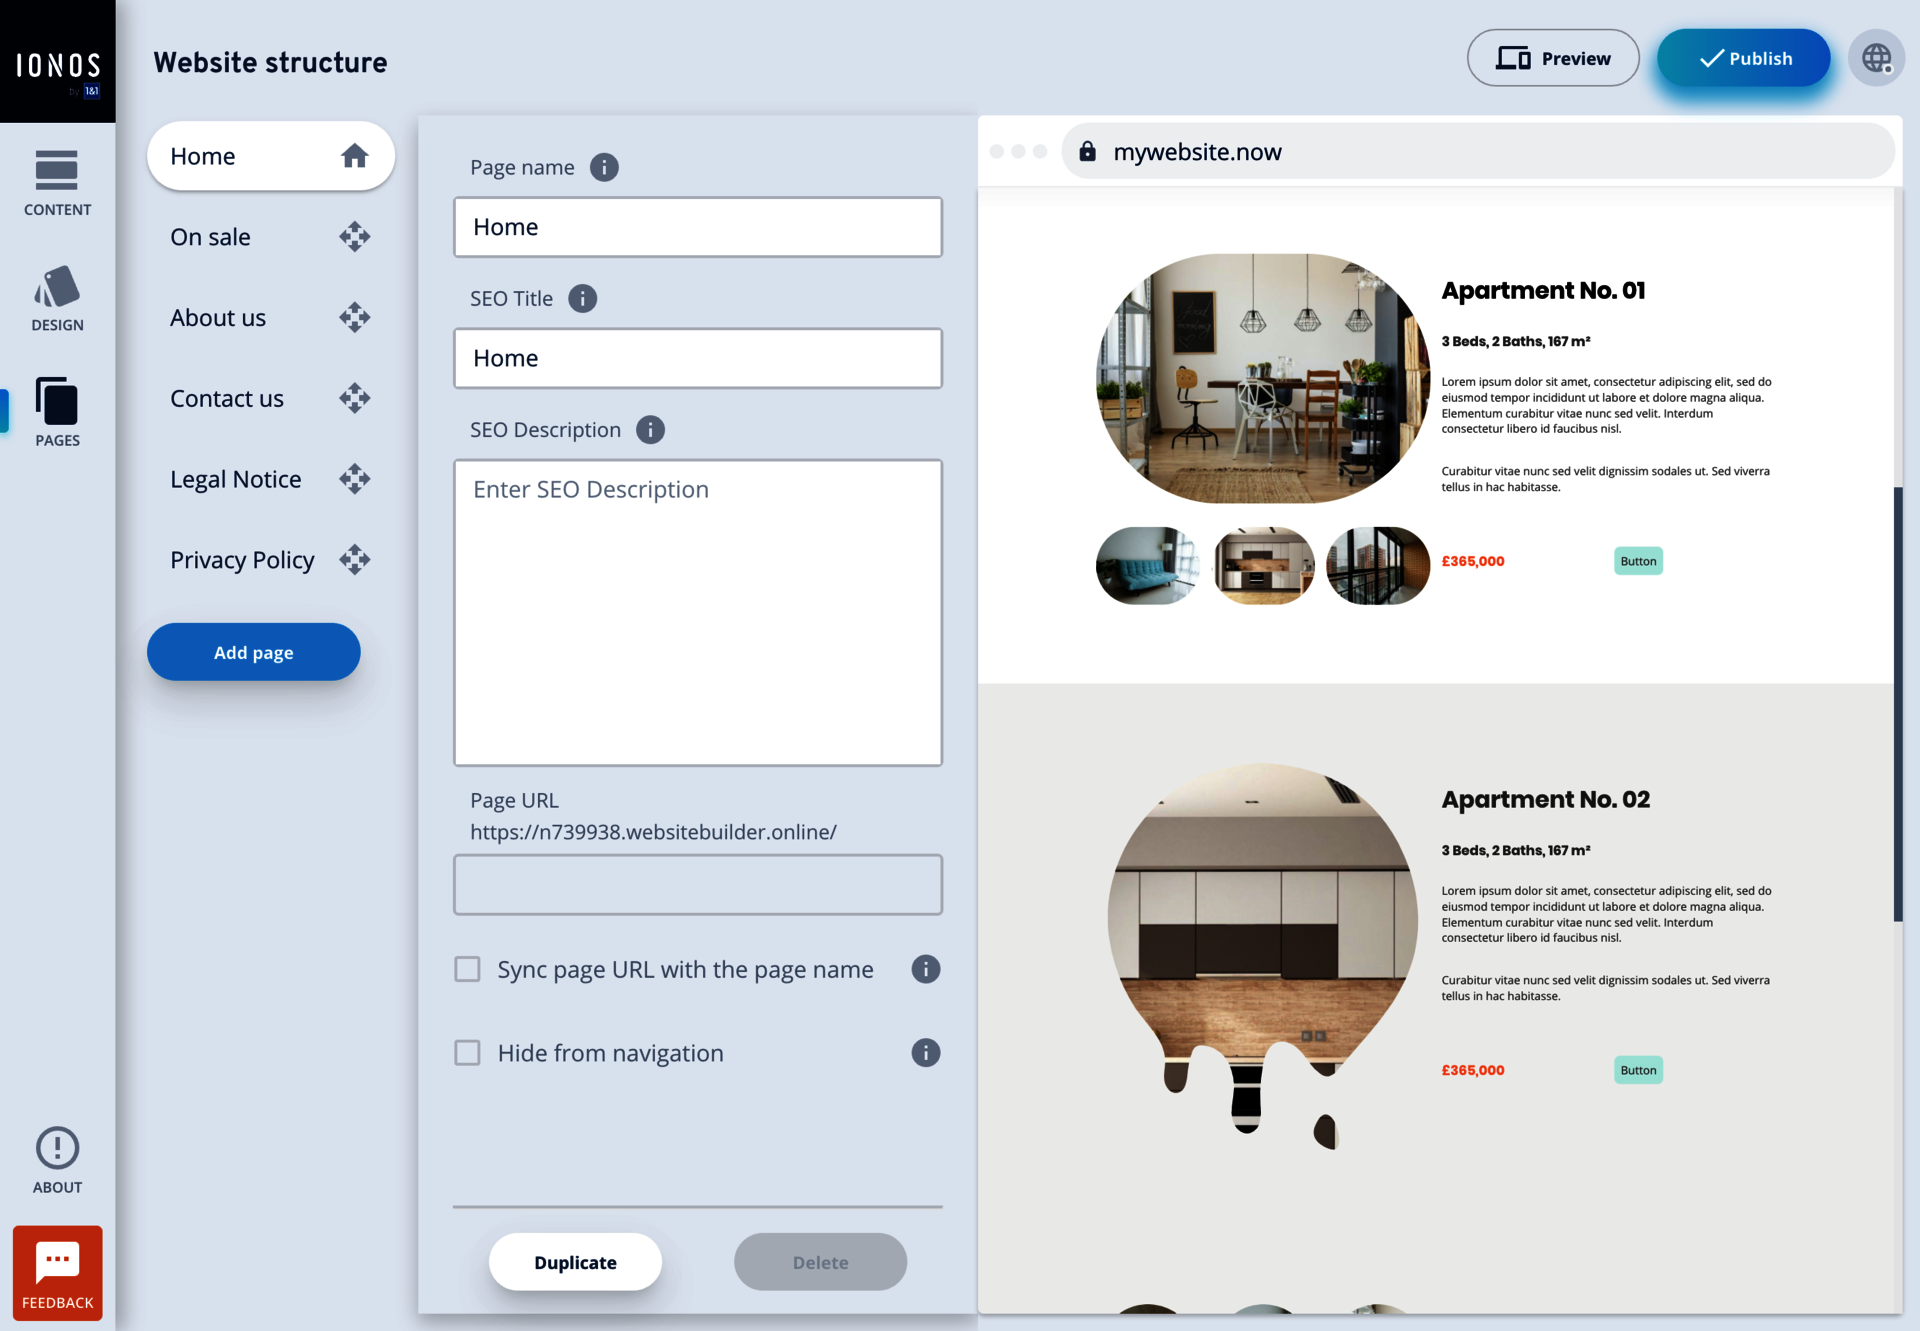Enable Sync page URL with page name
Screen dimensions: 1920x1331
coord(467,969)
